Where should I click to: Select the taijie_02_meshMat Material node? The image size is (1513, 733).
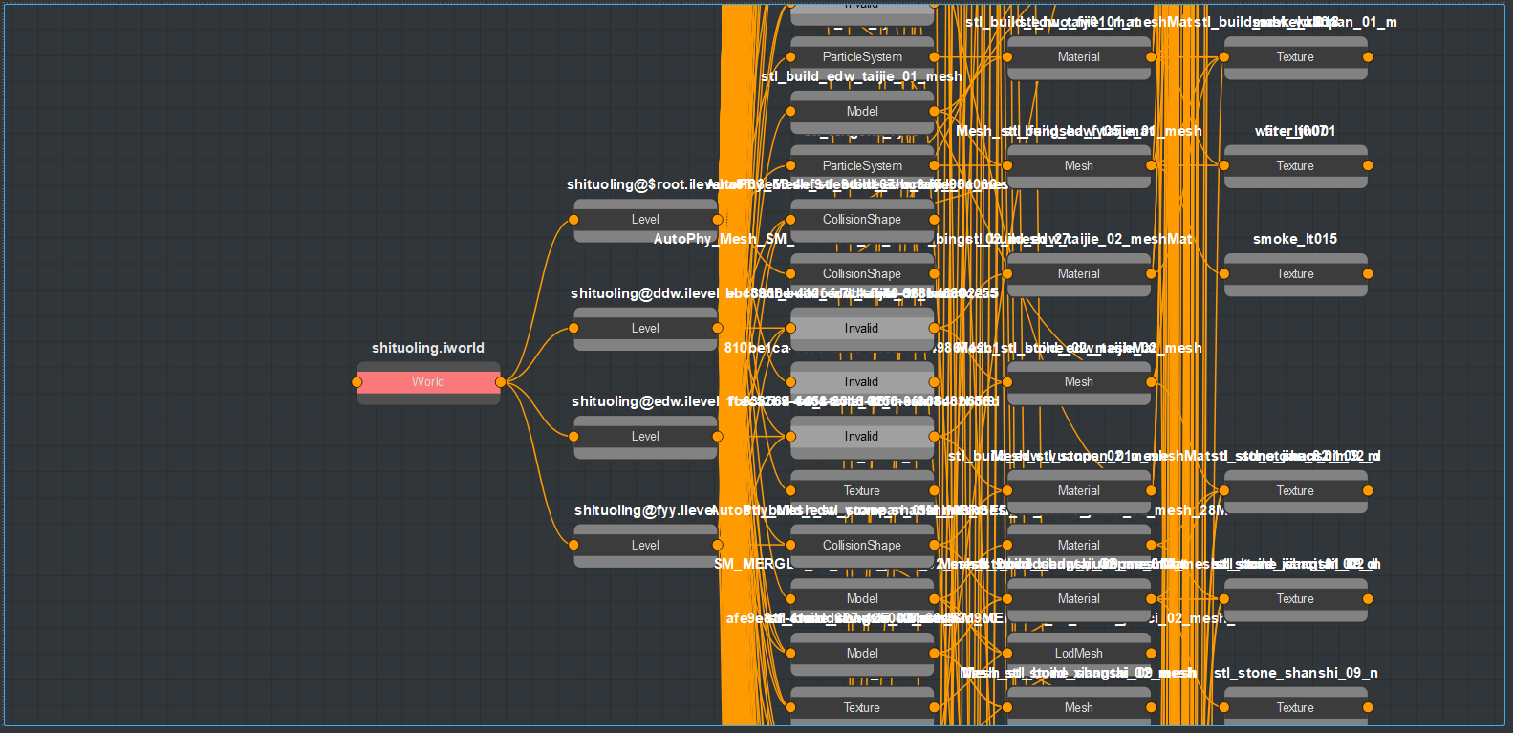[1078, 274]
